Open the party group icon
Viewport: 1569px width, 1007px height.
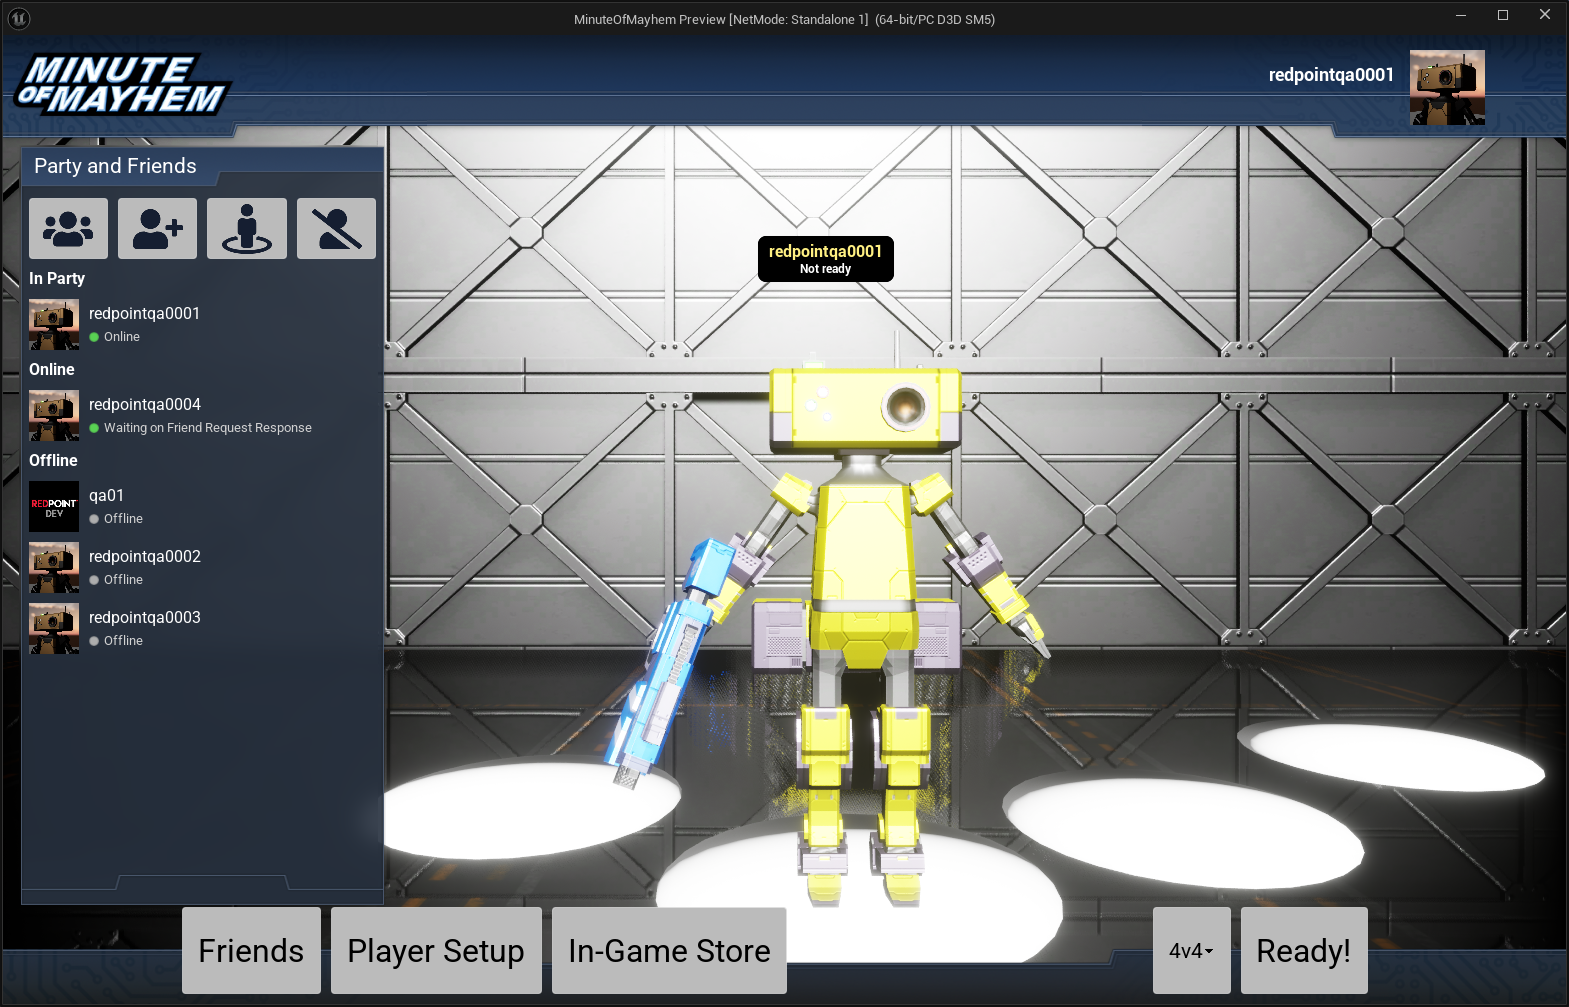[68, 228]
